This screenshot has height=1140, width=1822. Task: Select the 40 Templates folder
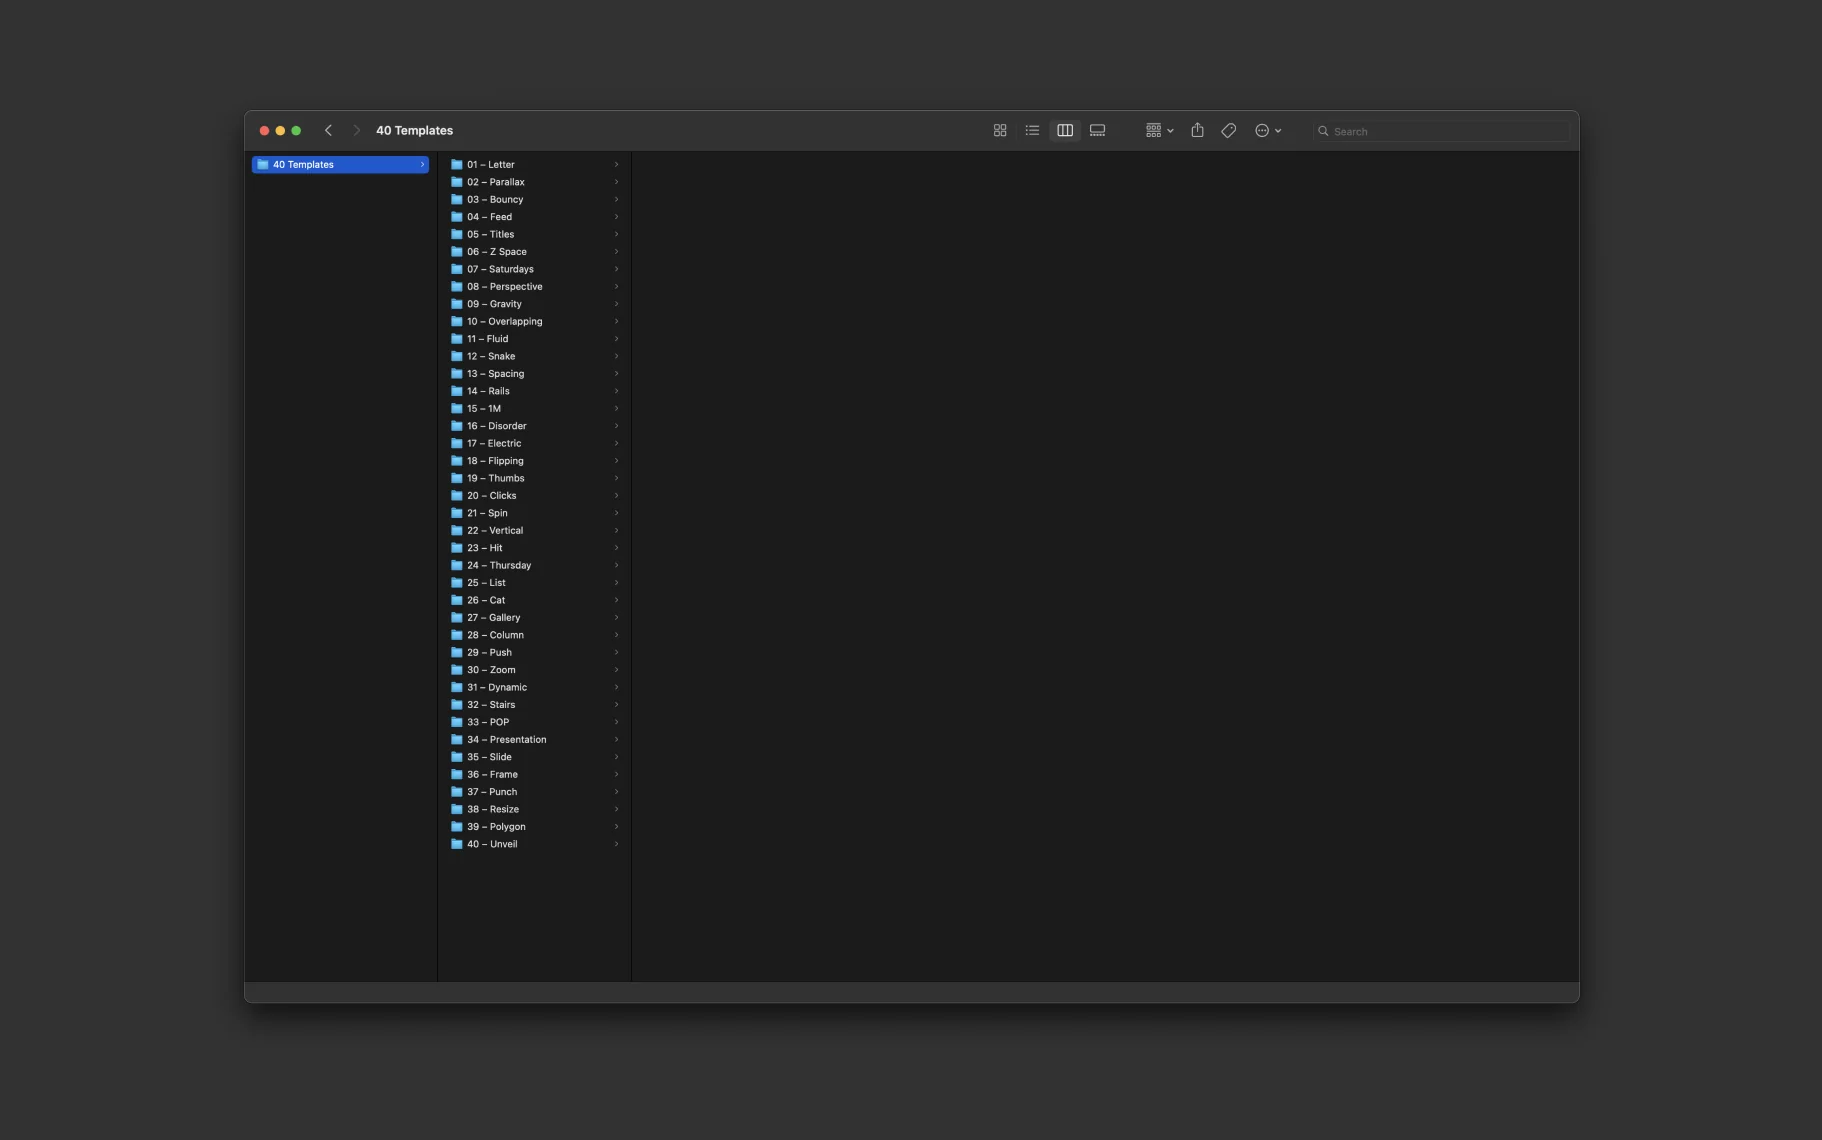click(340, 165)
